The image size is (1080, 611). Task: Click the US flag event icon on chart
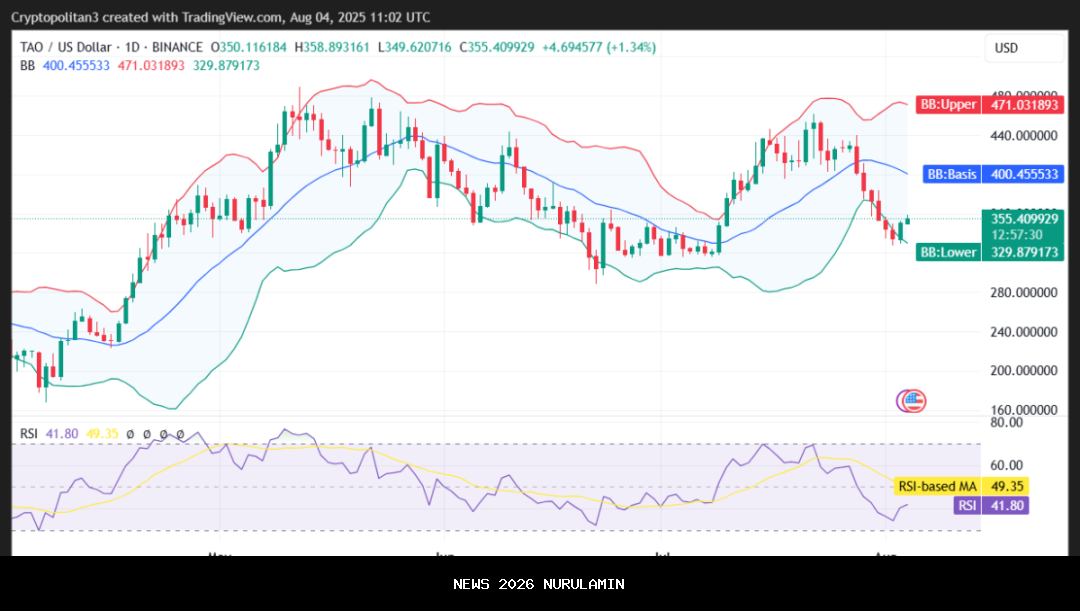(x=912, y=401)
